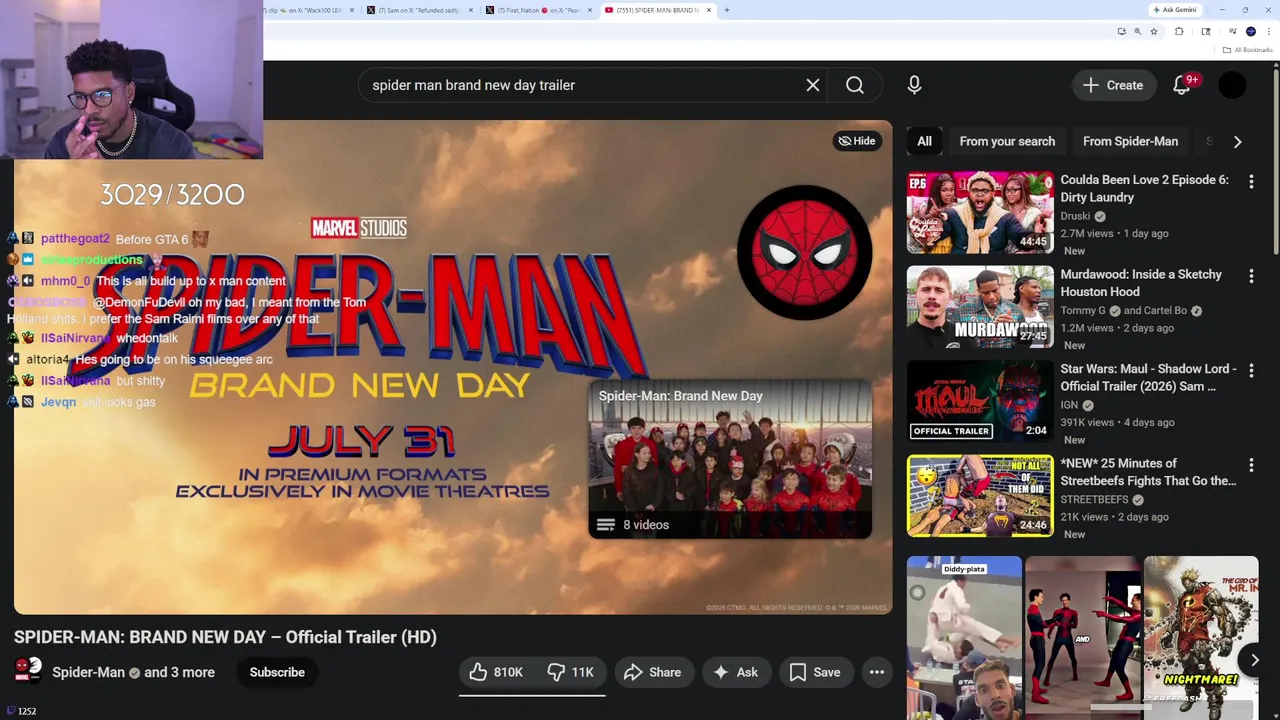The width and height of the screenshot is (1280, 720).
Task: Open Chrome profile avatar
Action: pos(1251,32)
